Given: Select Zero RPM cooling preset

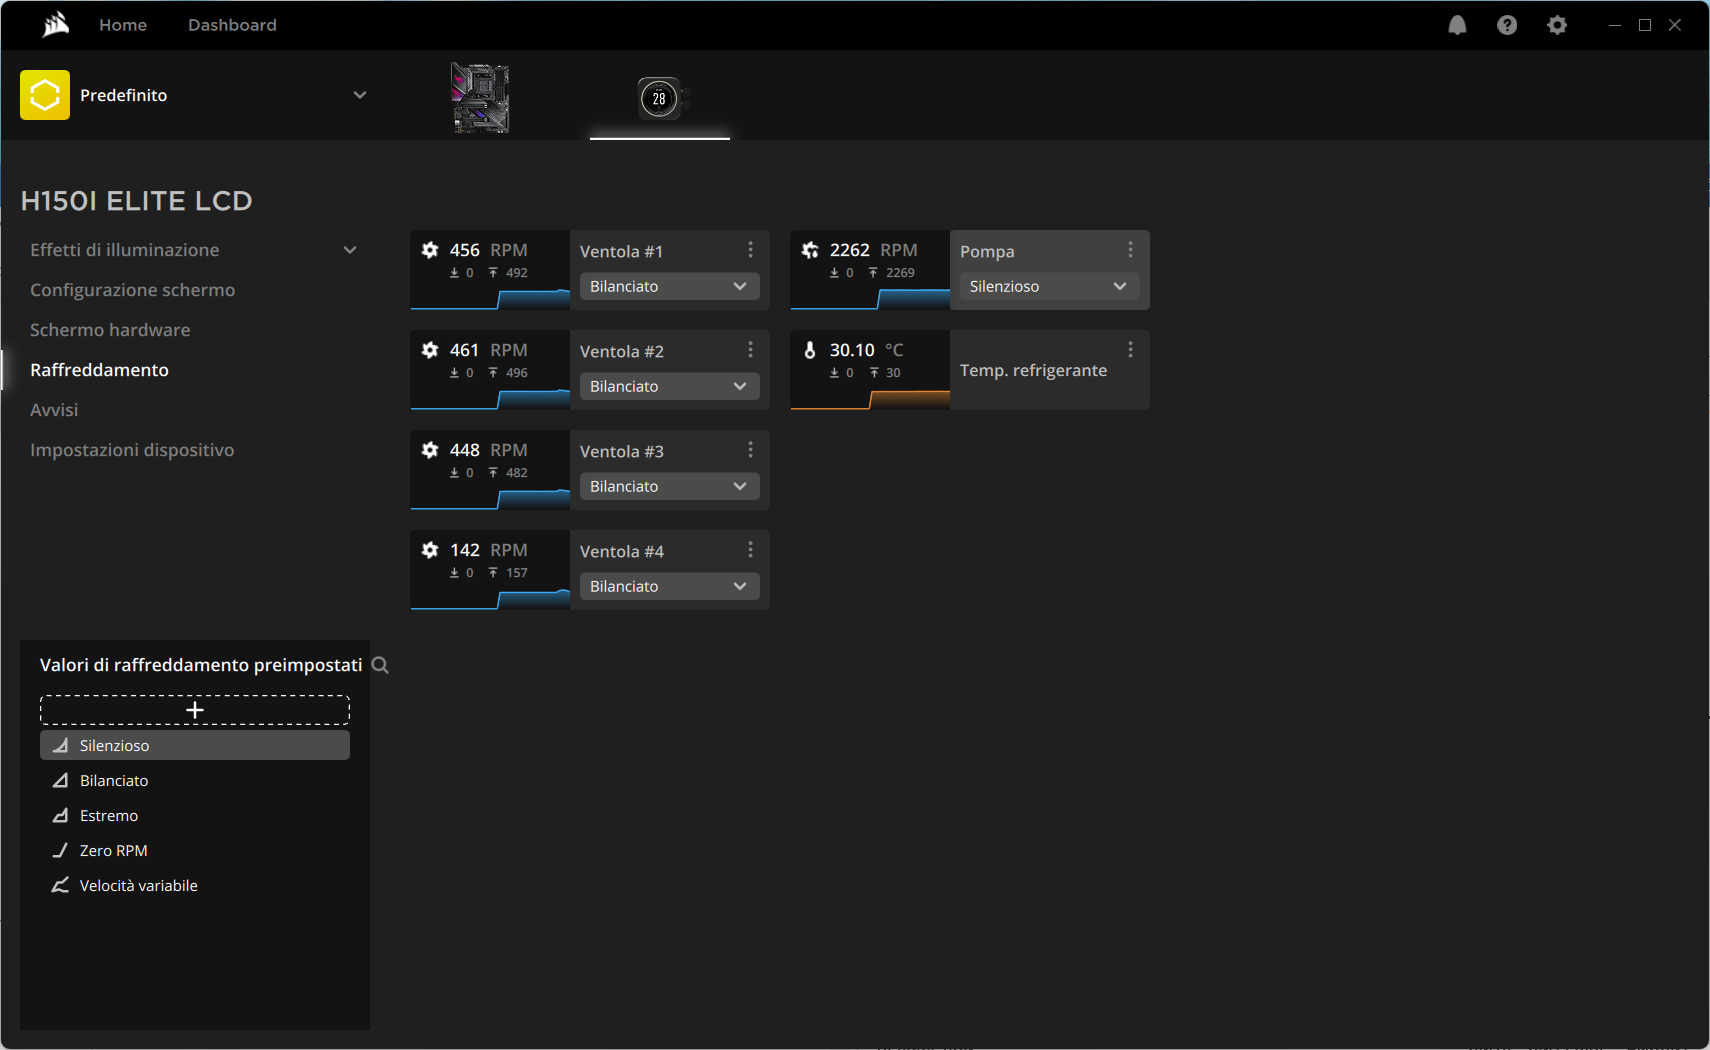Looking at the screenshot, I should pos(195,850).
